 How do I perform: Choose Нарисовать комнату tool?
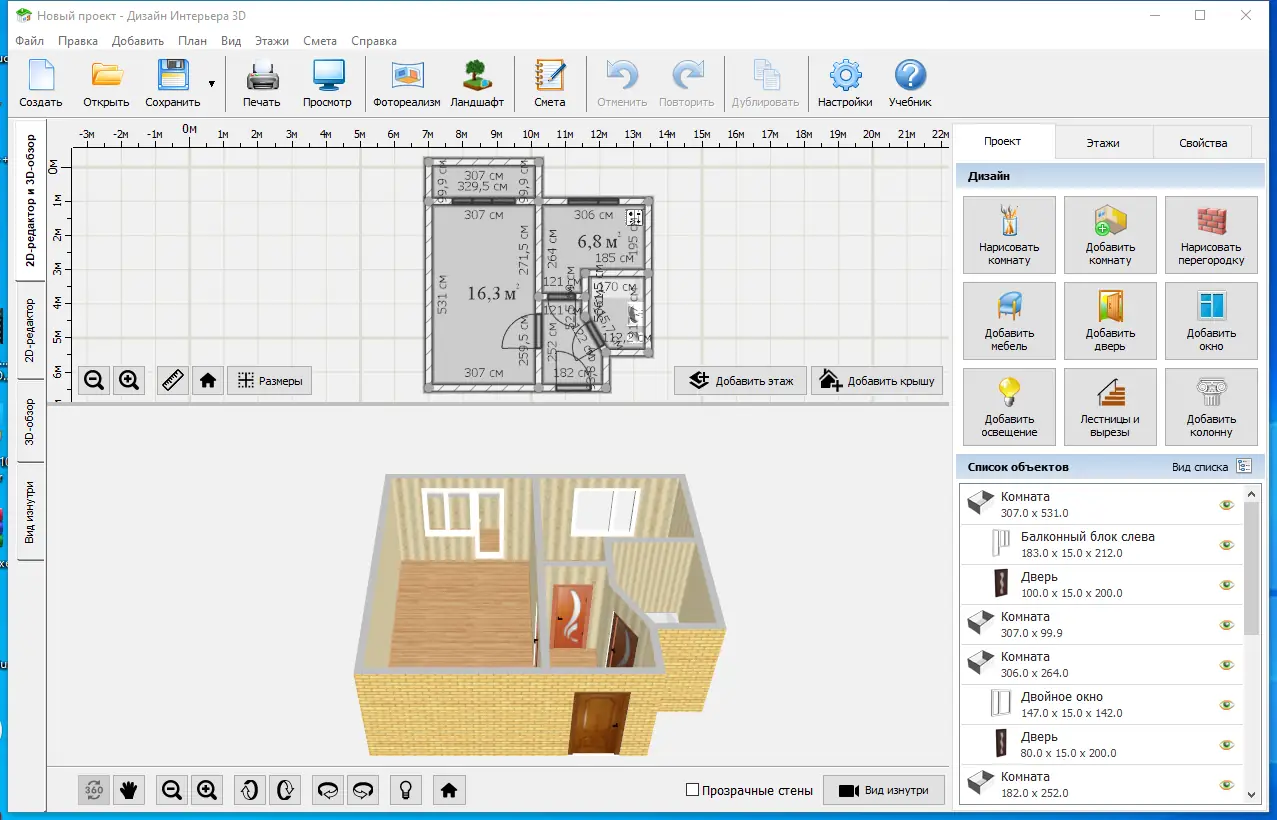pyautogui.click(x=1009, y=235)
